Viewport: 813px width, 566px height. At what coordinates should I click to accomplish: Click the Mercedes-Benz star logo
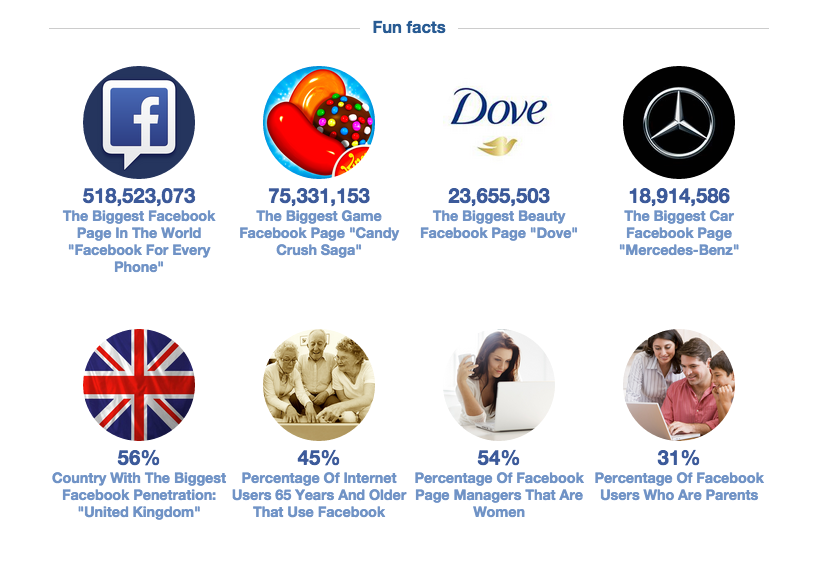click(x=679, y=123)
